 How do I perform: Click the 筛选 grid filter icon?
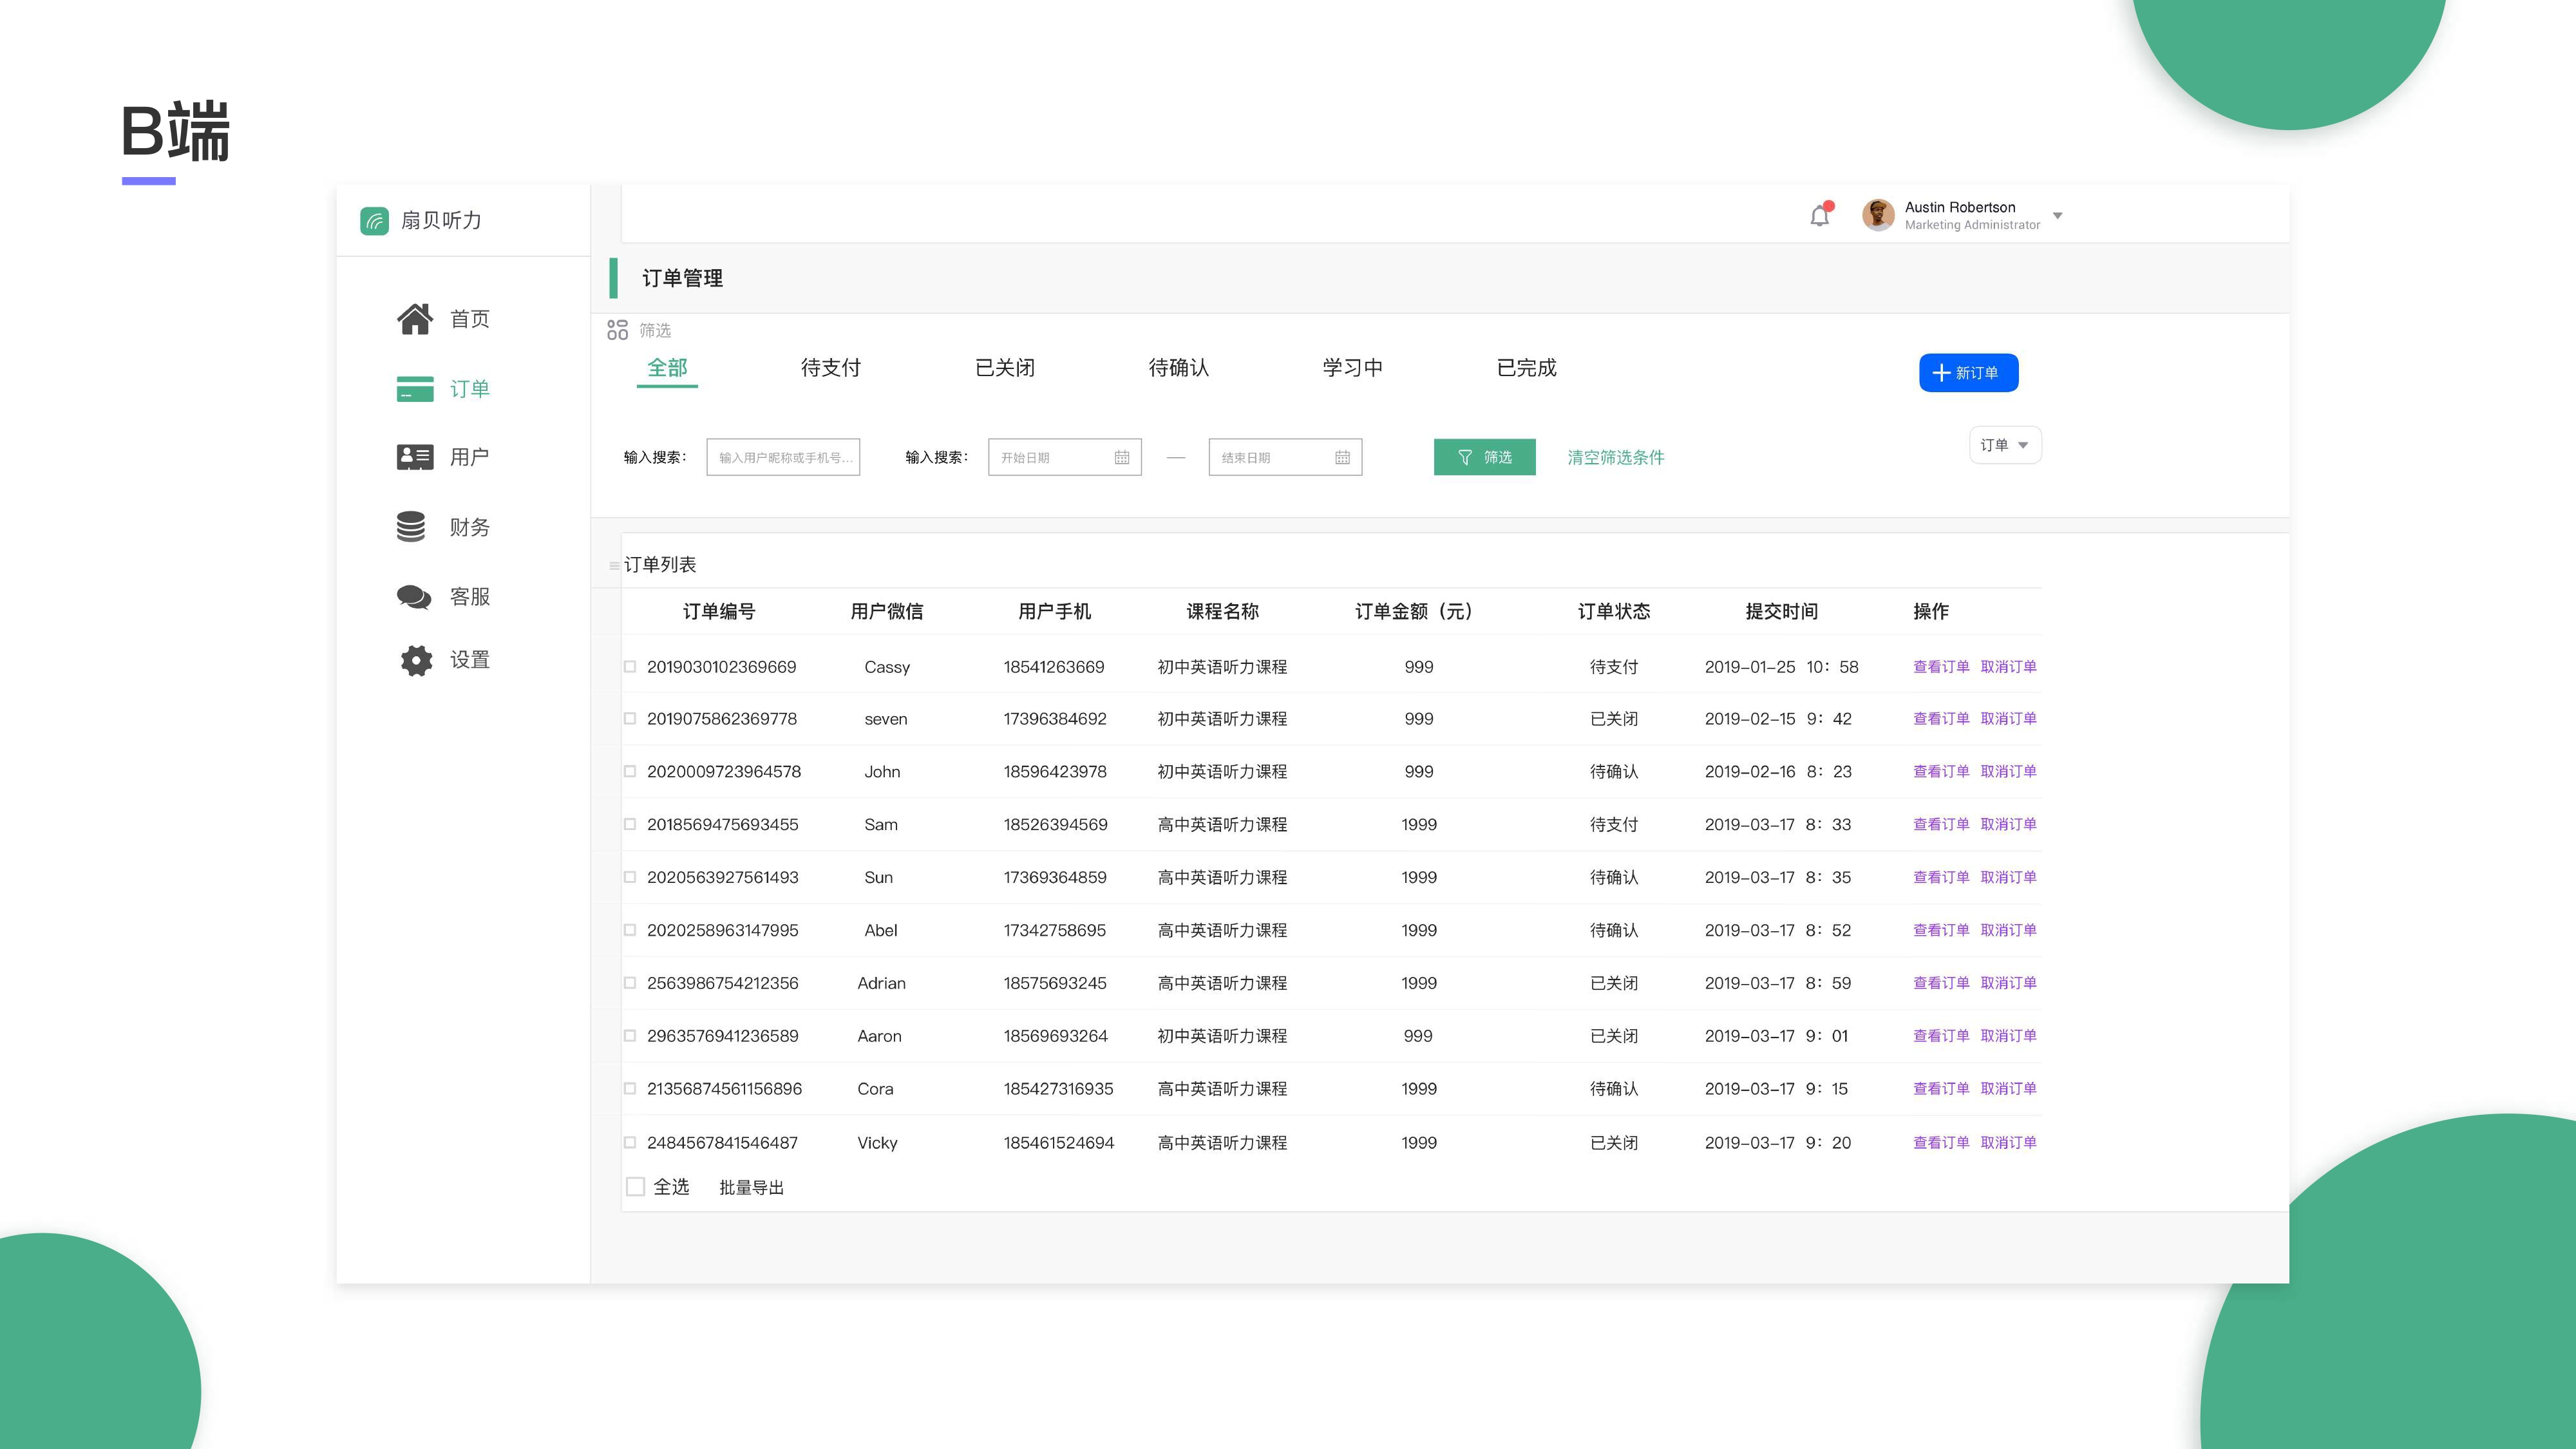(617, 330)
